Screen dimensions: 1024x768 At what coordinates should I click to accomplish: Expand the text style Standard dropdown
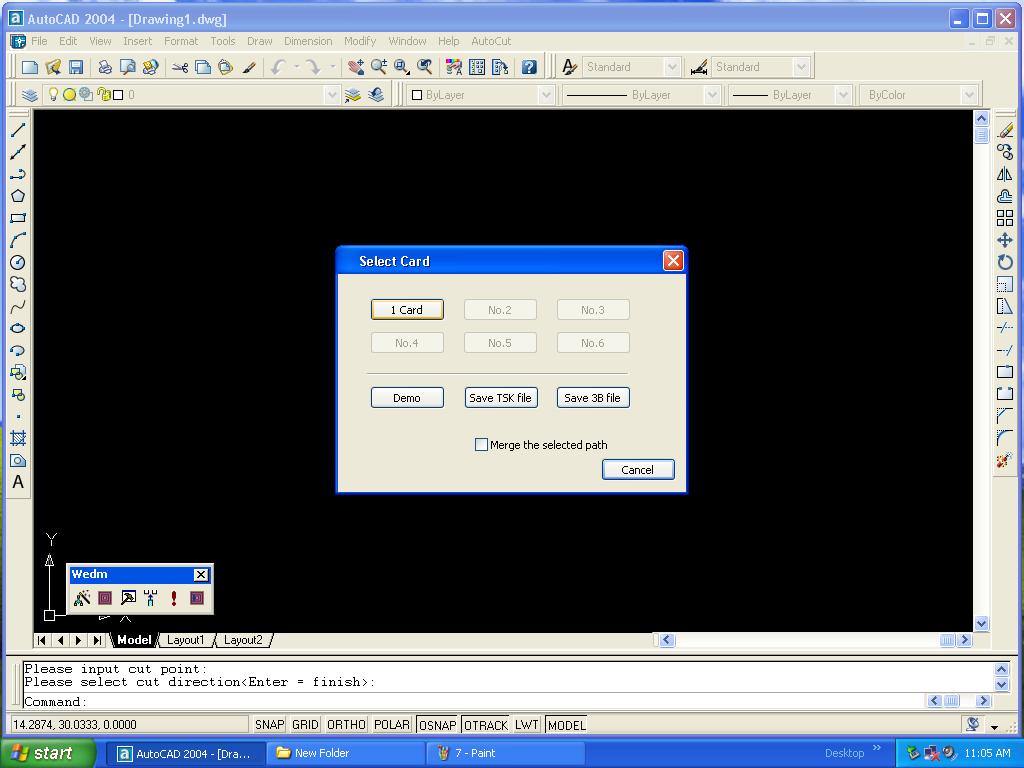pyautogui.click(x=671, y=67)
